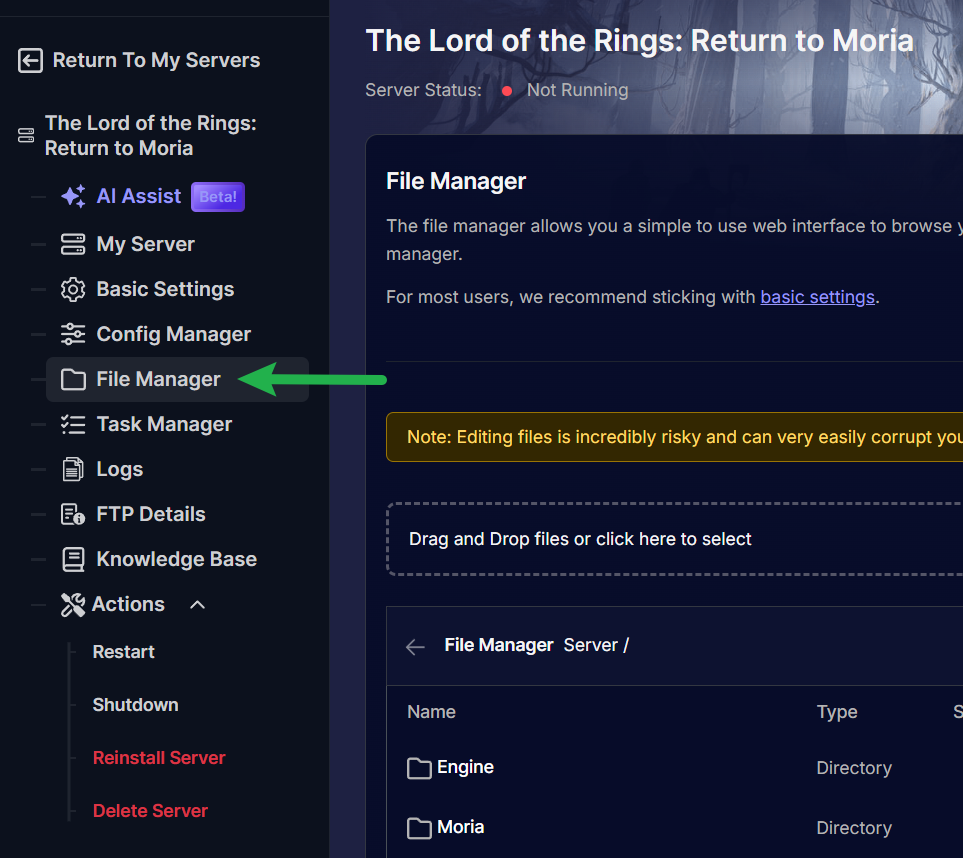Click the Logs document icon
This screenshot has width=963, height=858.
pos(73,469)
